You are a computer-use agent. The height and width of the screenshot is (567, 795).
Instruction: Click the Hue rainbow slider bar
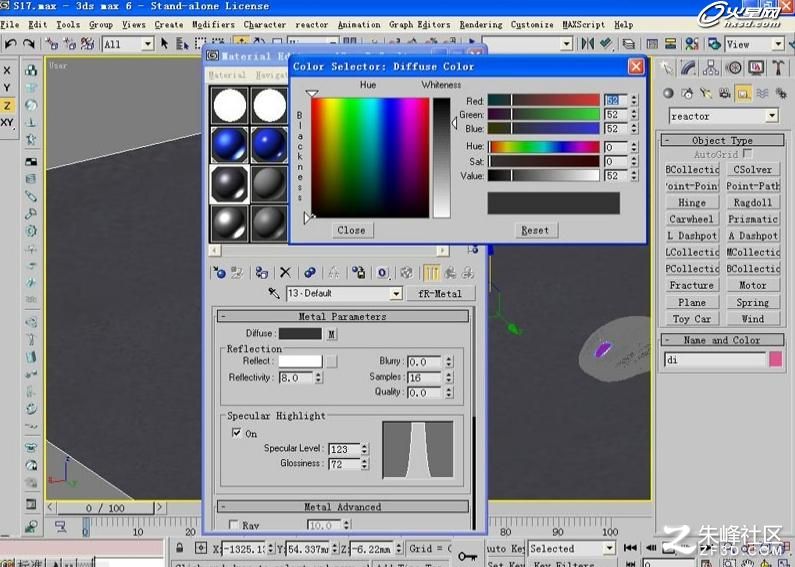[x=544, y=147]
